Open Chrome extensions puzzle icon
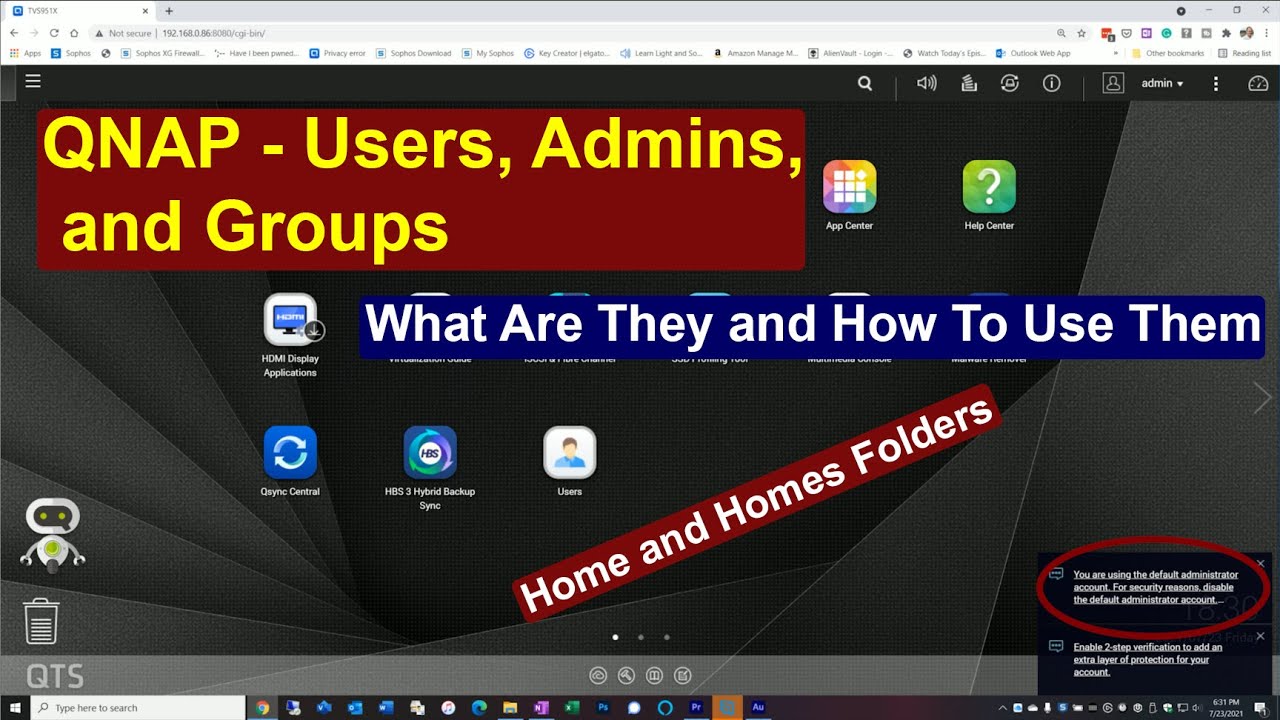The height and width of the screenshot is (720, 1280). (x=1226, y=33)
